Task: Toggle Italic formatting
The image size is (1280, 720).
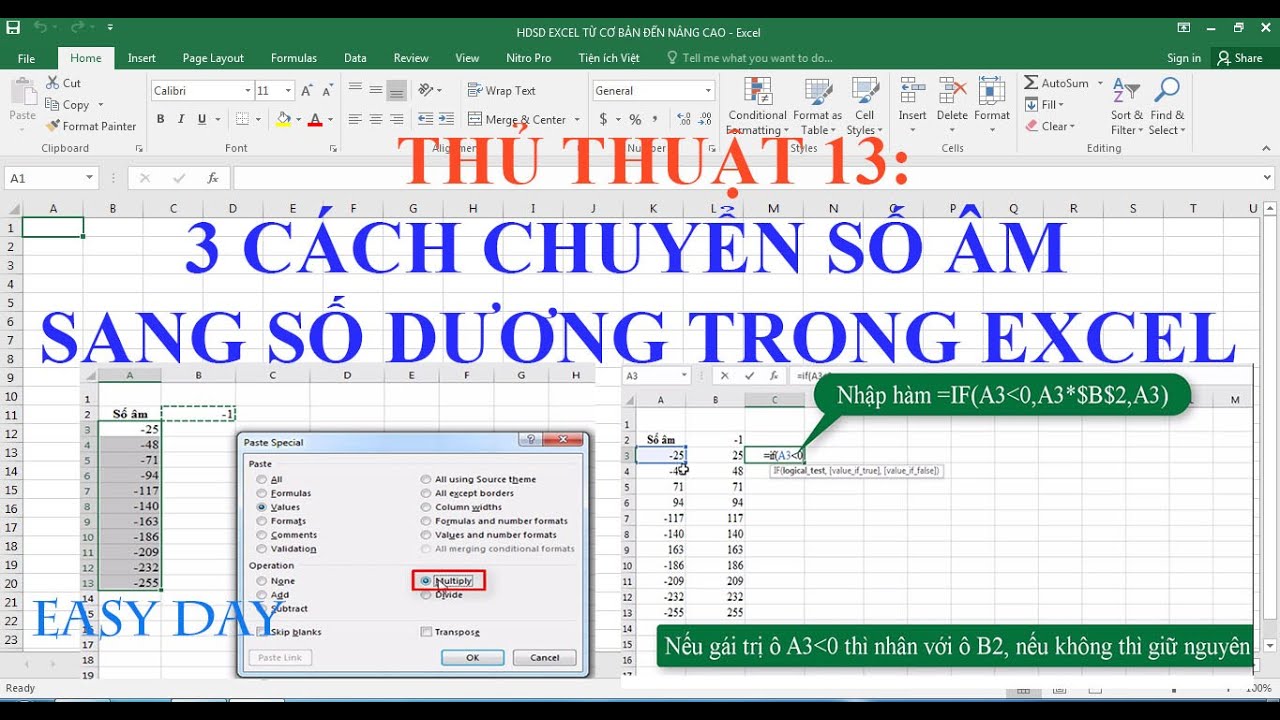Action: tap(181, 119)
